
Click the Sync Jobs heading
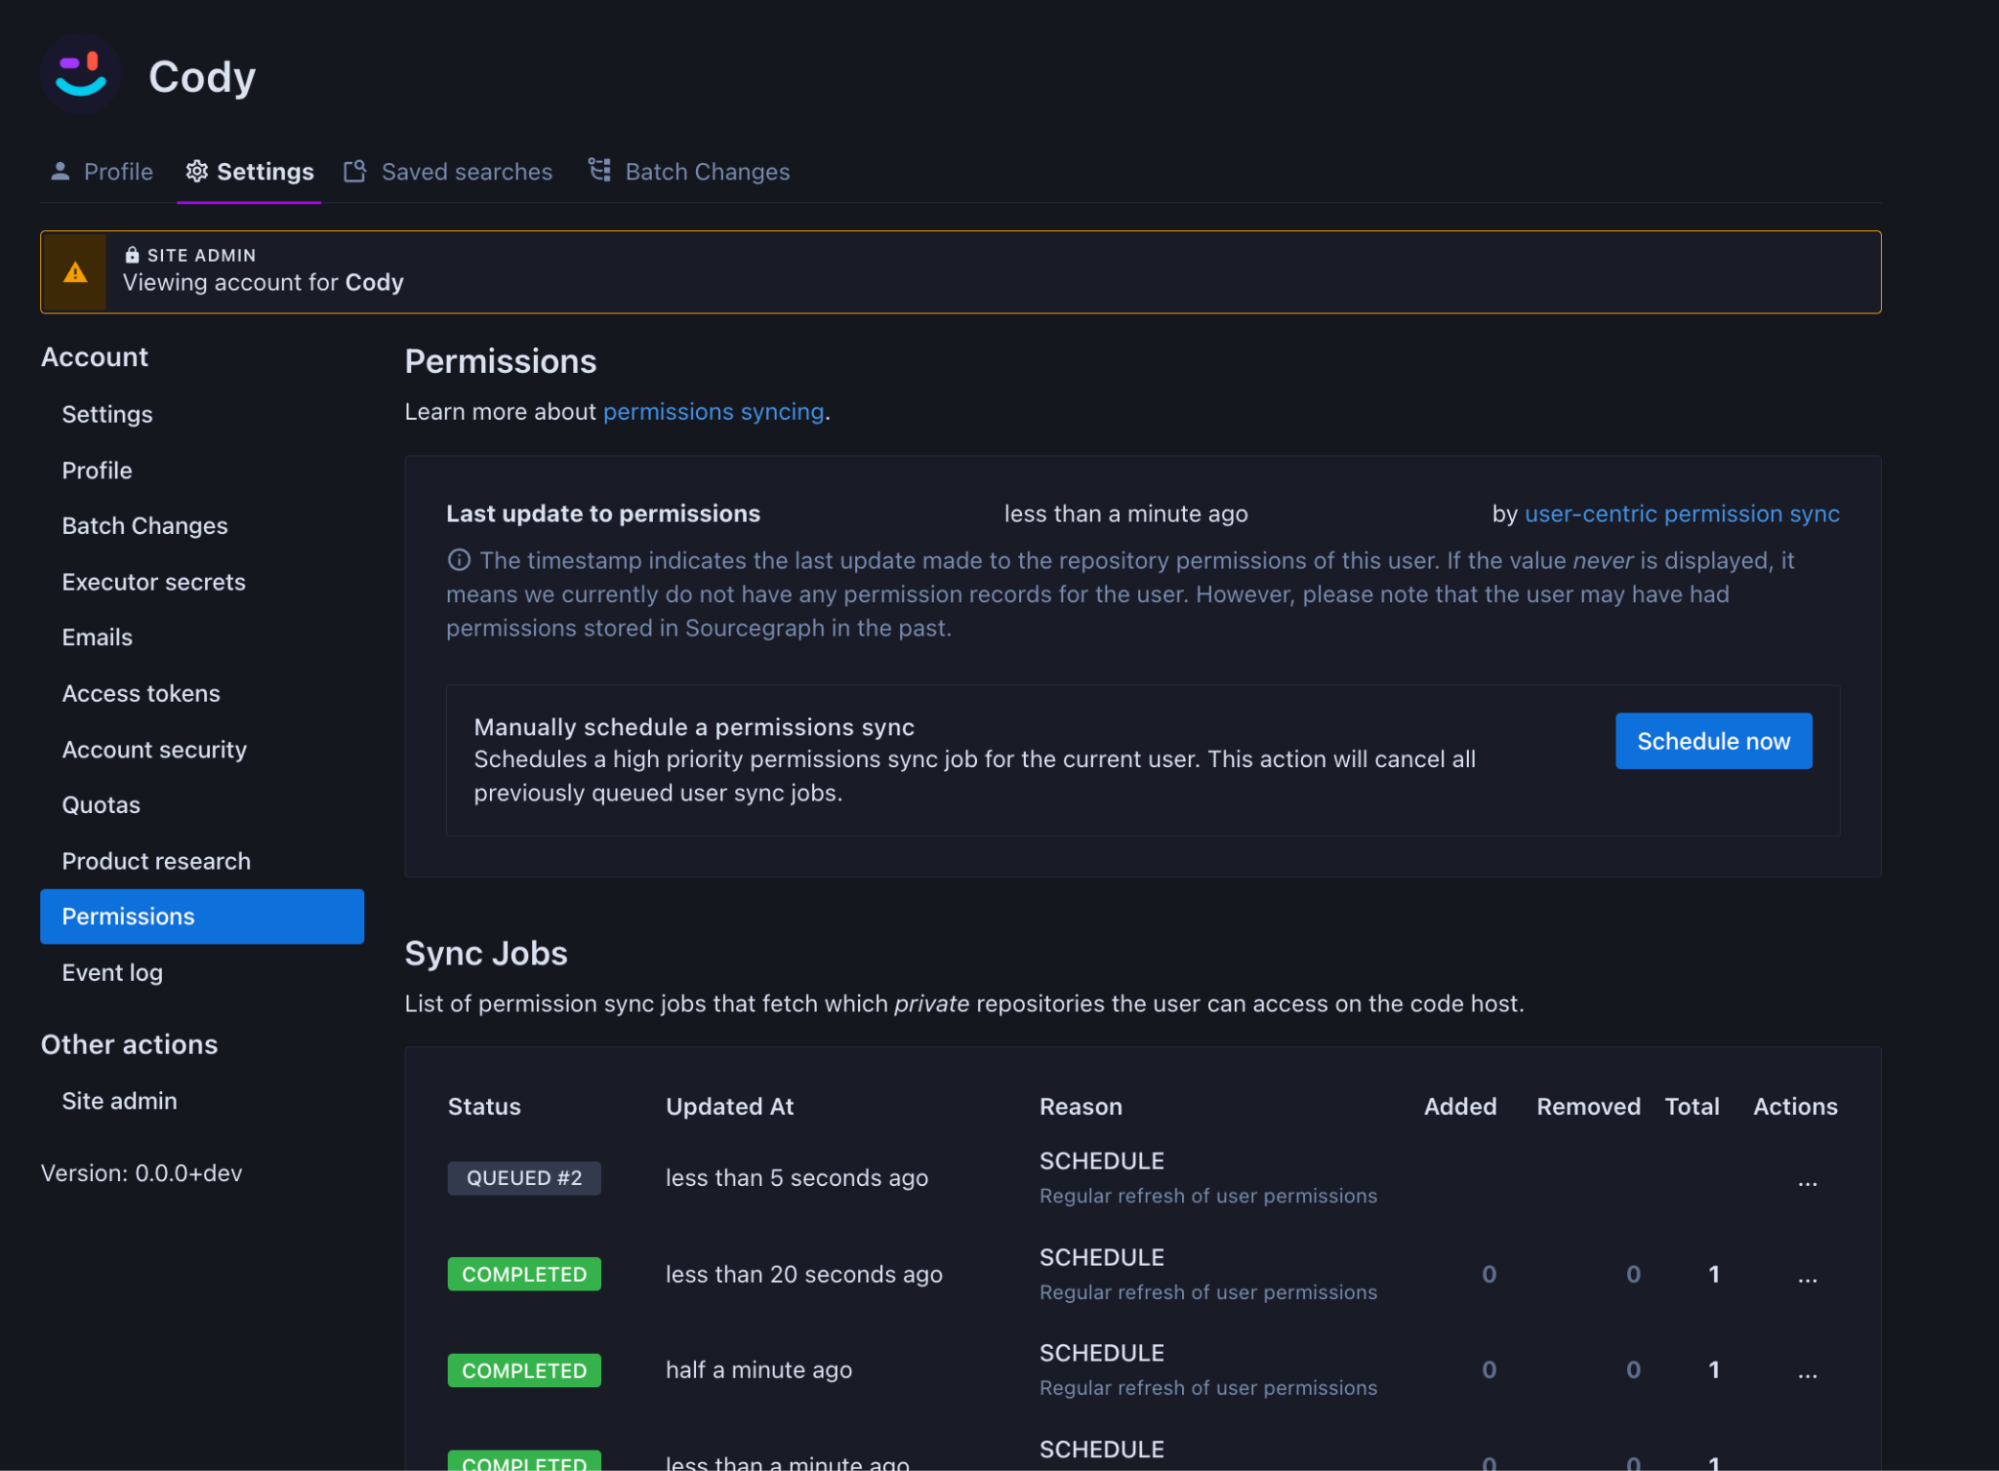(486, 953)
